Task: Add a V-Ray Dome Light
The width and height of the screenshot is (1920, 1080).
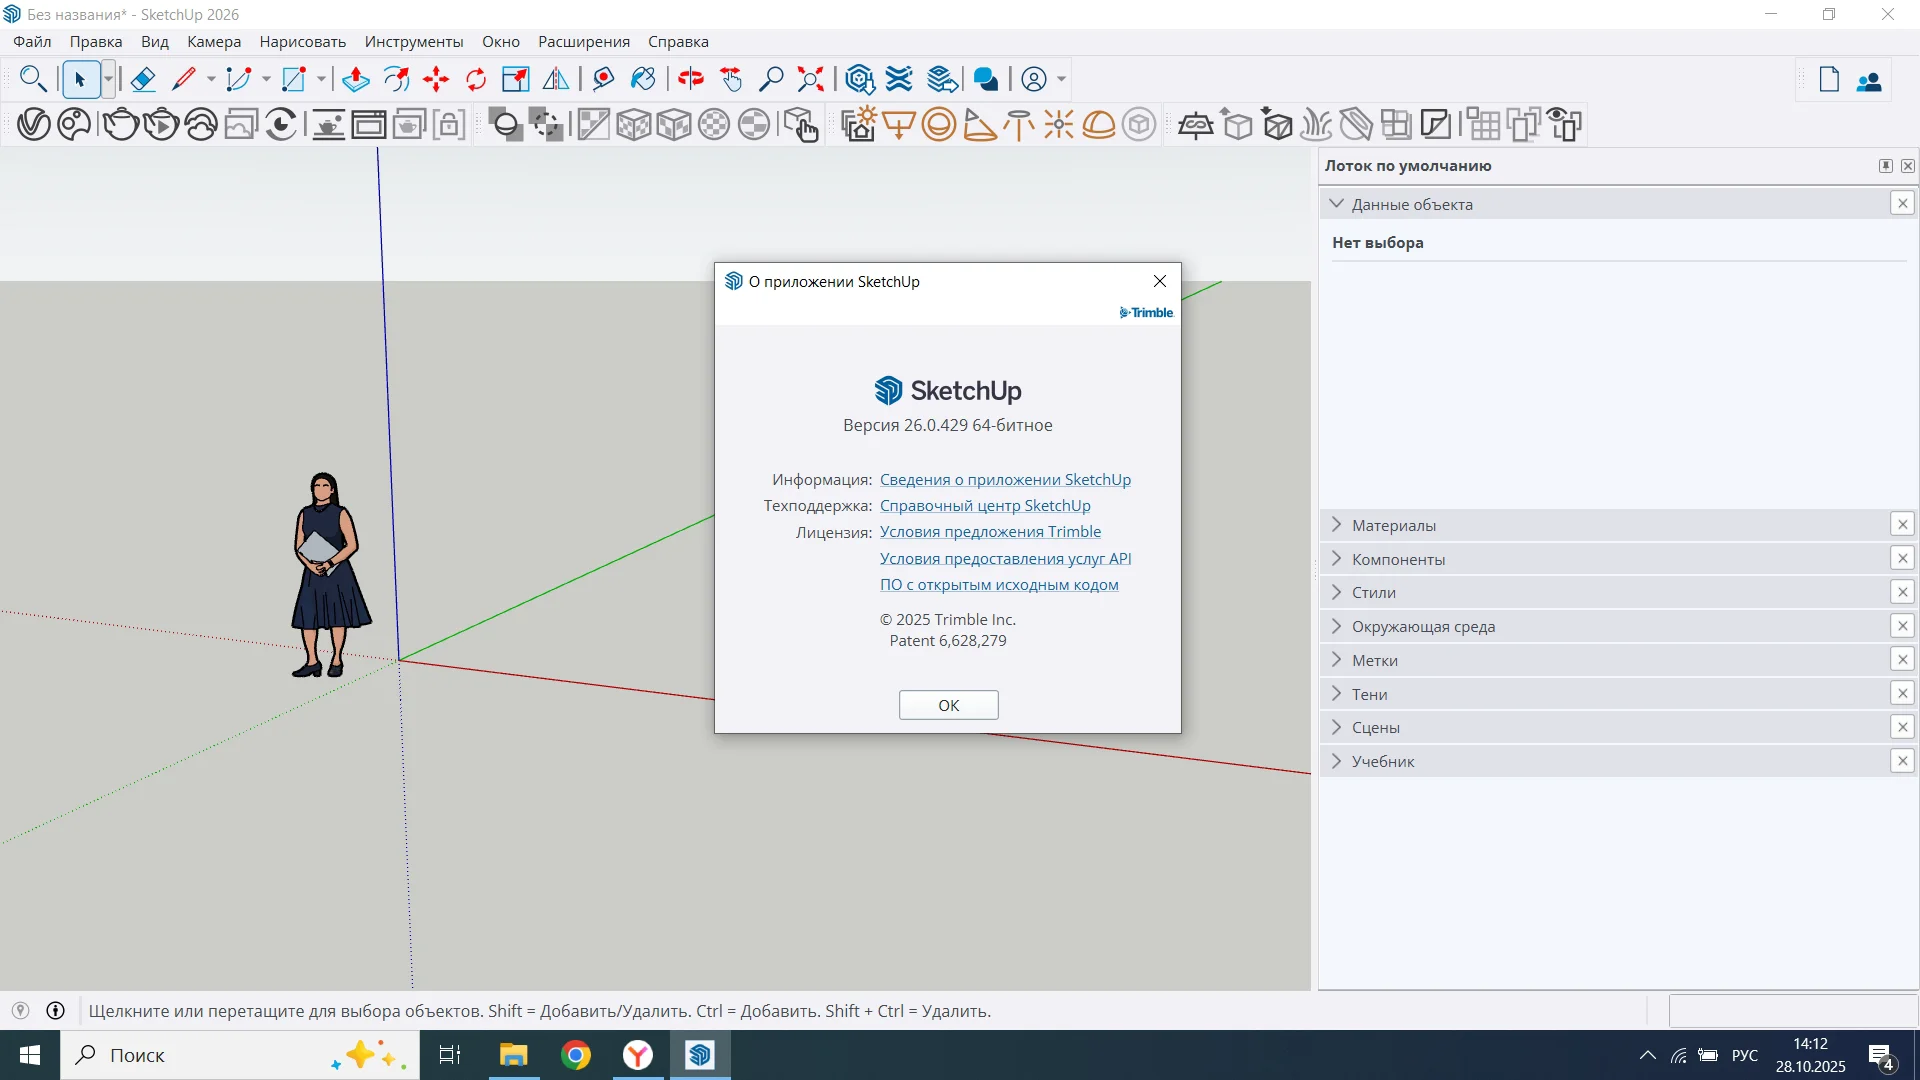Action: tap(1099, 124)
